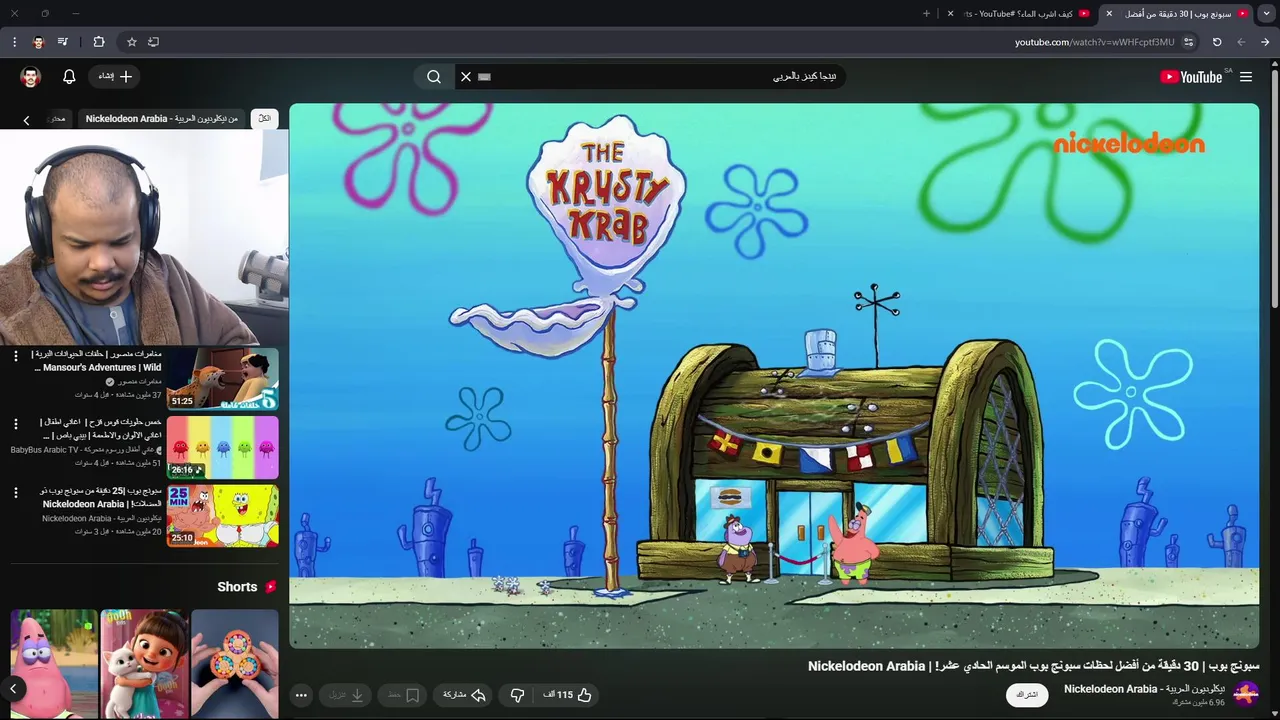The image size is (1280, 720).
Task: Like the video with 115 ألف thumbs up
Action: 569,695
